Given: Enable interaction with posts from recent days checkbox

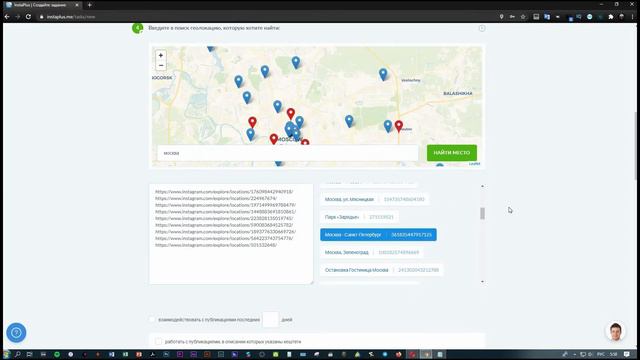Looking at the screenshot, I should coord(152,320).
